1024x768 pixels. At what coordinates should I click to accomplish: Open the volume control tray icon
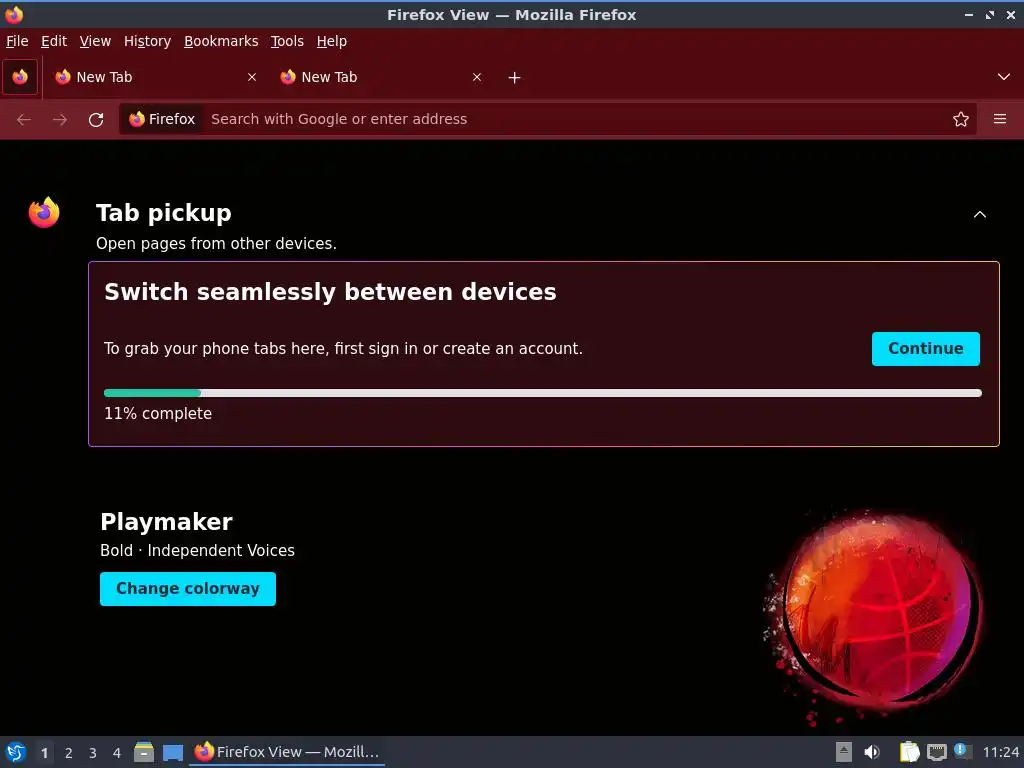(x=872, y=752)
